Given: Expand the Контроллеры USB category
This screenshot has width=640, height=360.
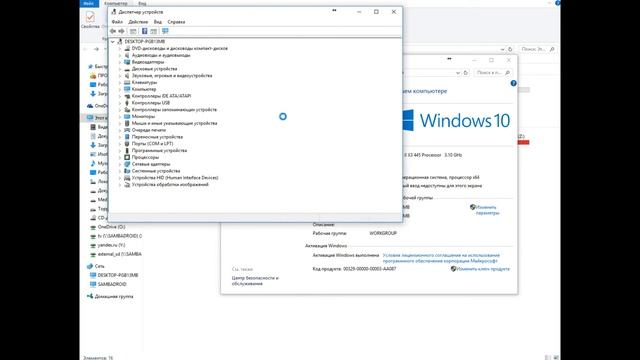Looking at the screenshot, I should coord(120,103).
